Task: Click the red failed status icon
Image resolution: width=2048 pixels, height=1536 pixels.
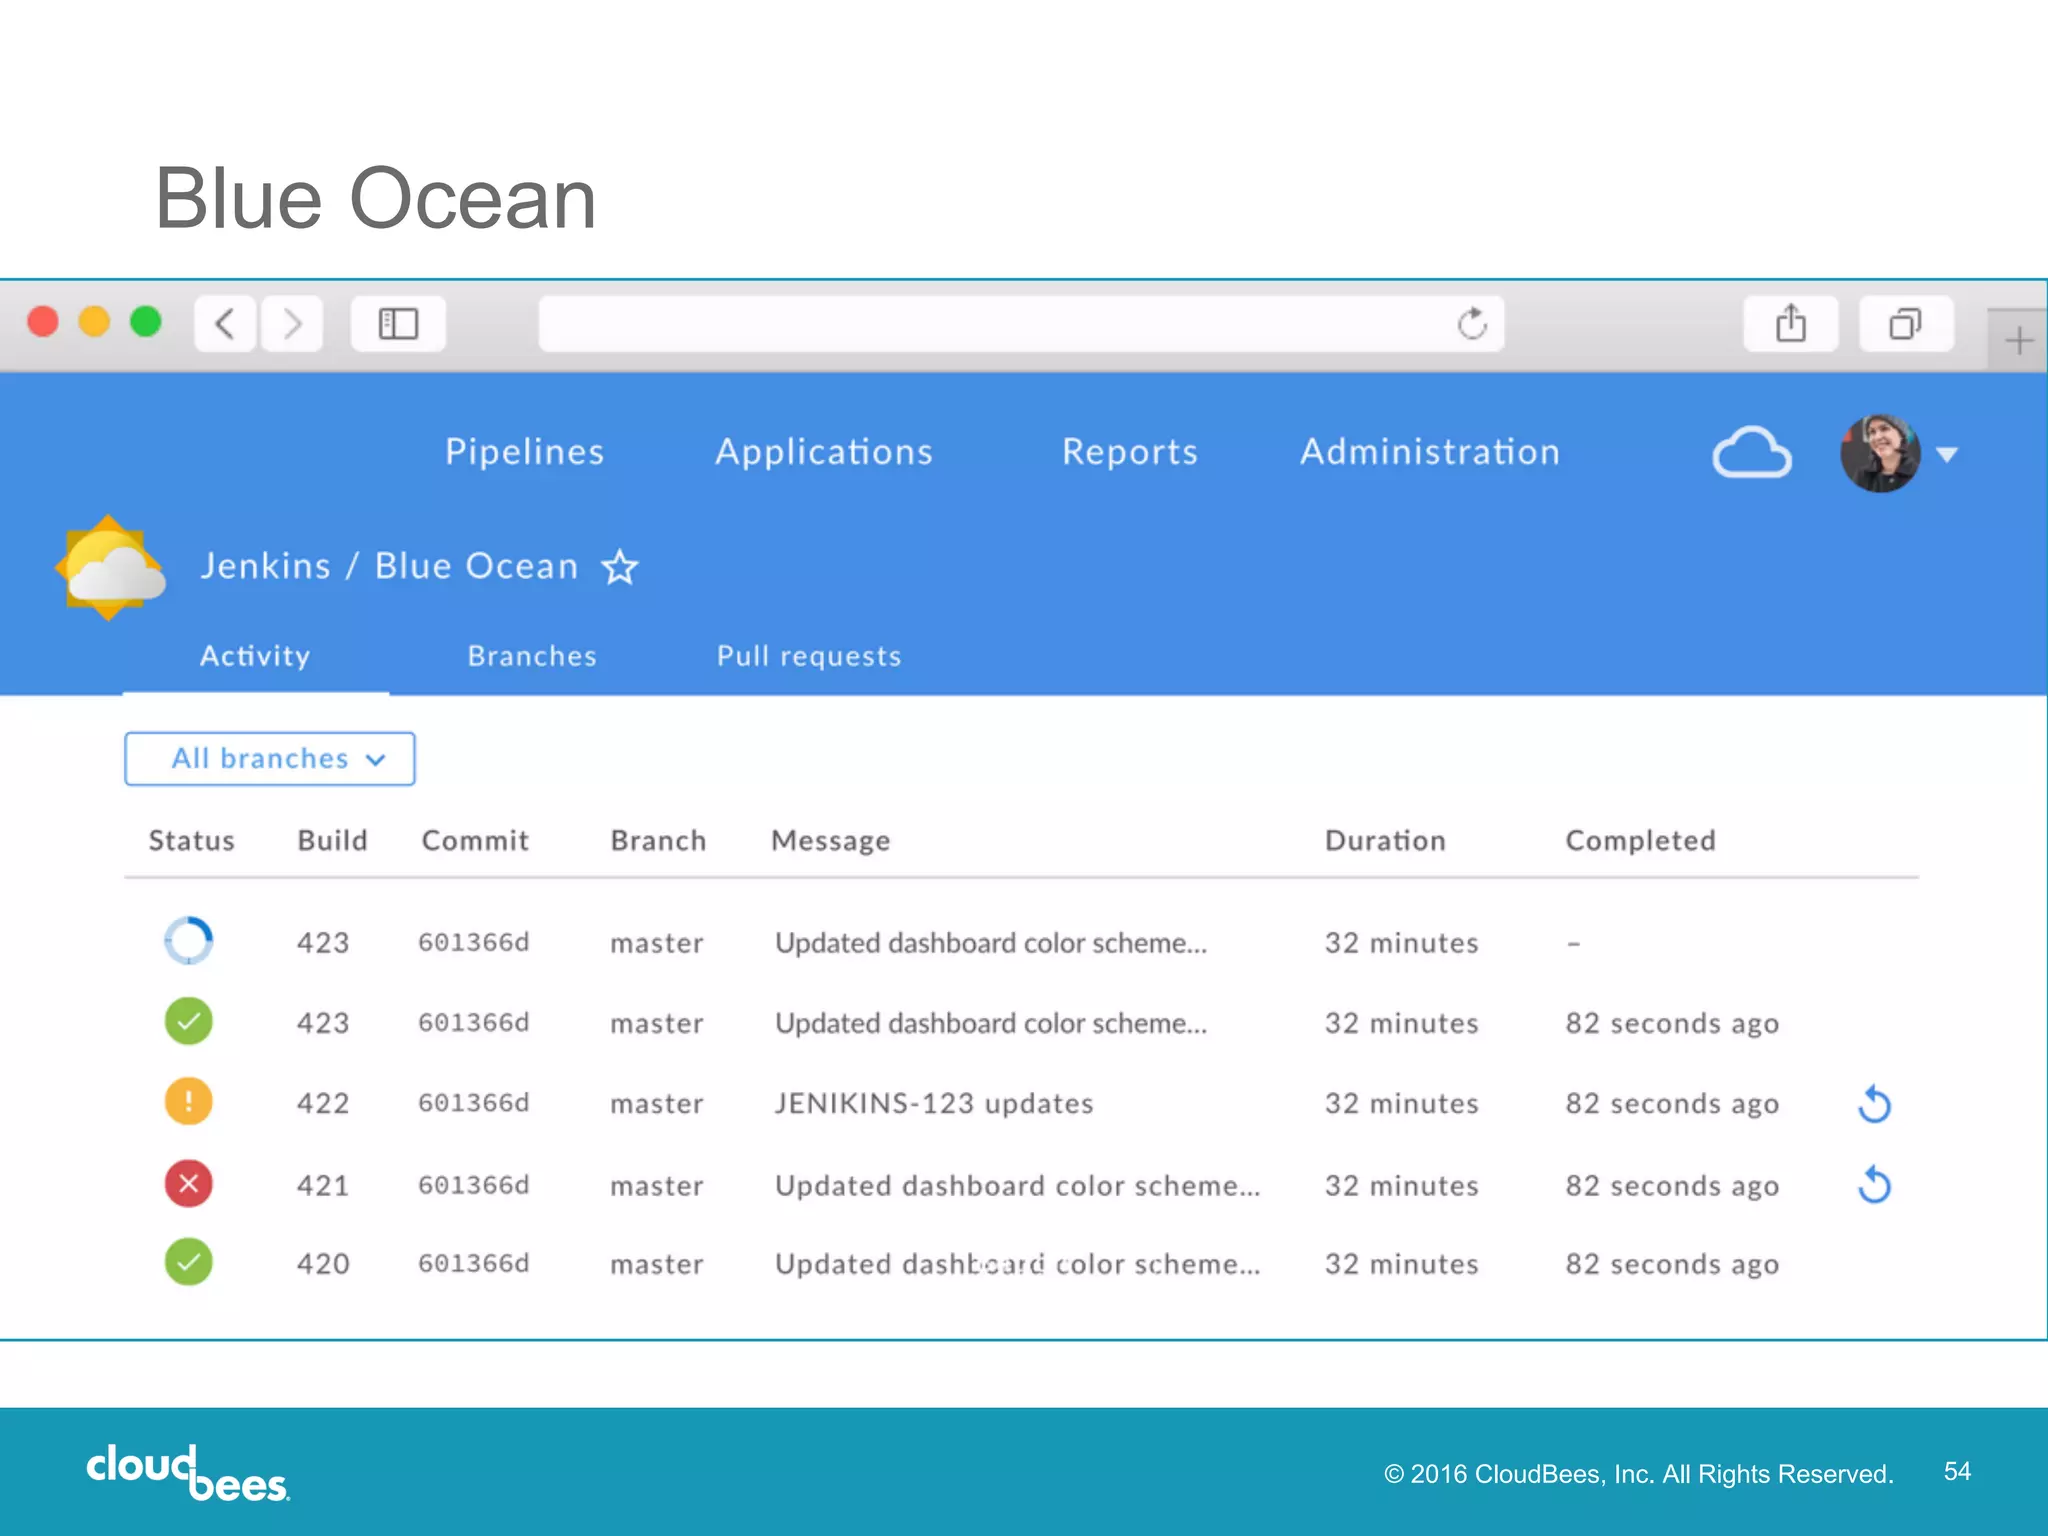Action: [x=188, y=1184]
